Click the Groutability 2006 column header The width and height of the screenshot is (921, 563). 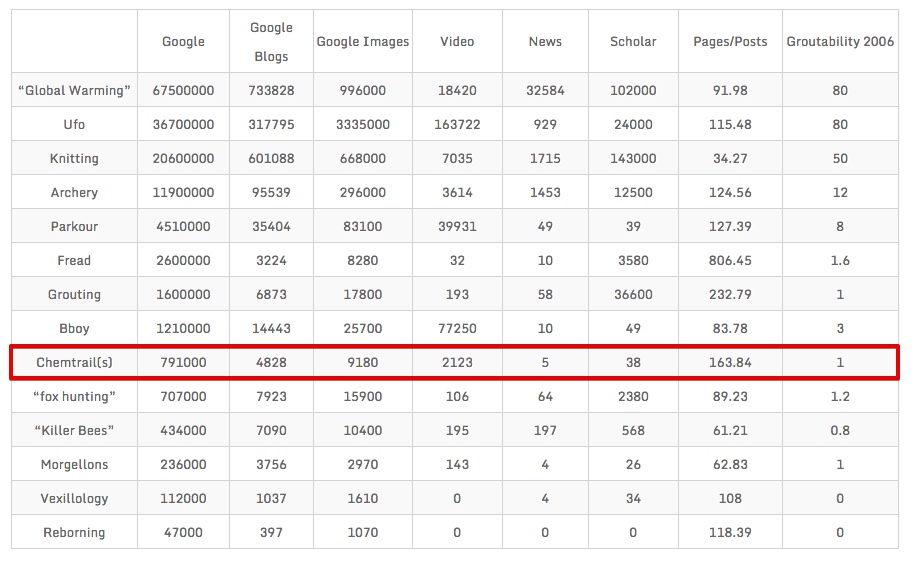coord(840,42)
